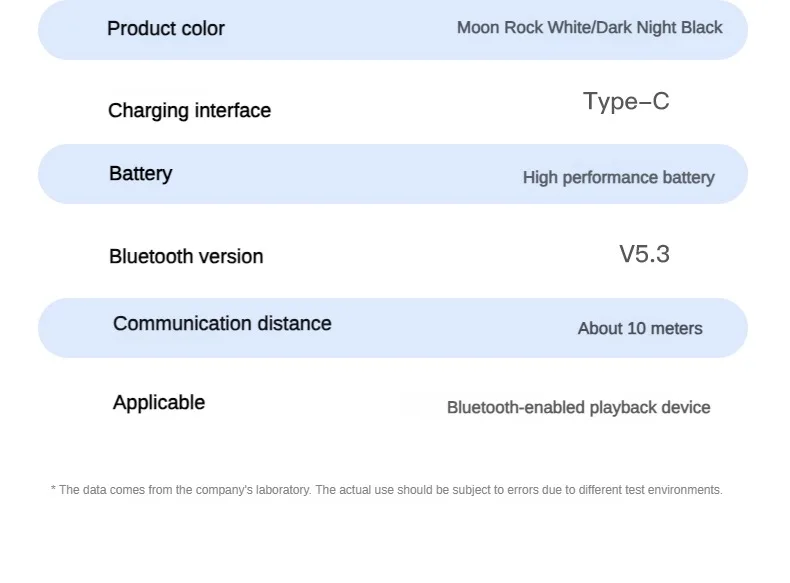
Task: Click the "Bluetooth version" label
Action: pyautogui.click(x=186, y=257)
